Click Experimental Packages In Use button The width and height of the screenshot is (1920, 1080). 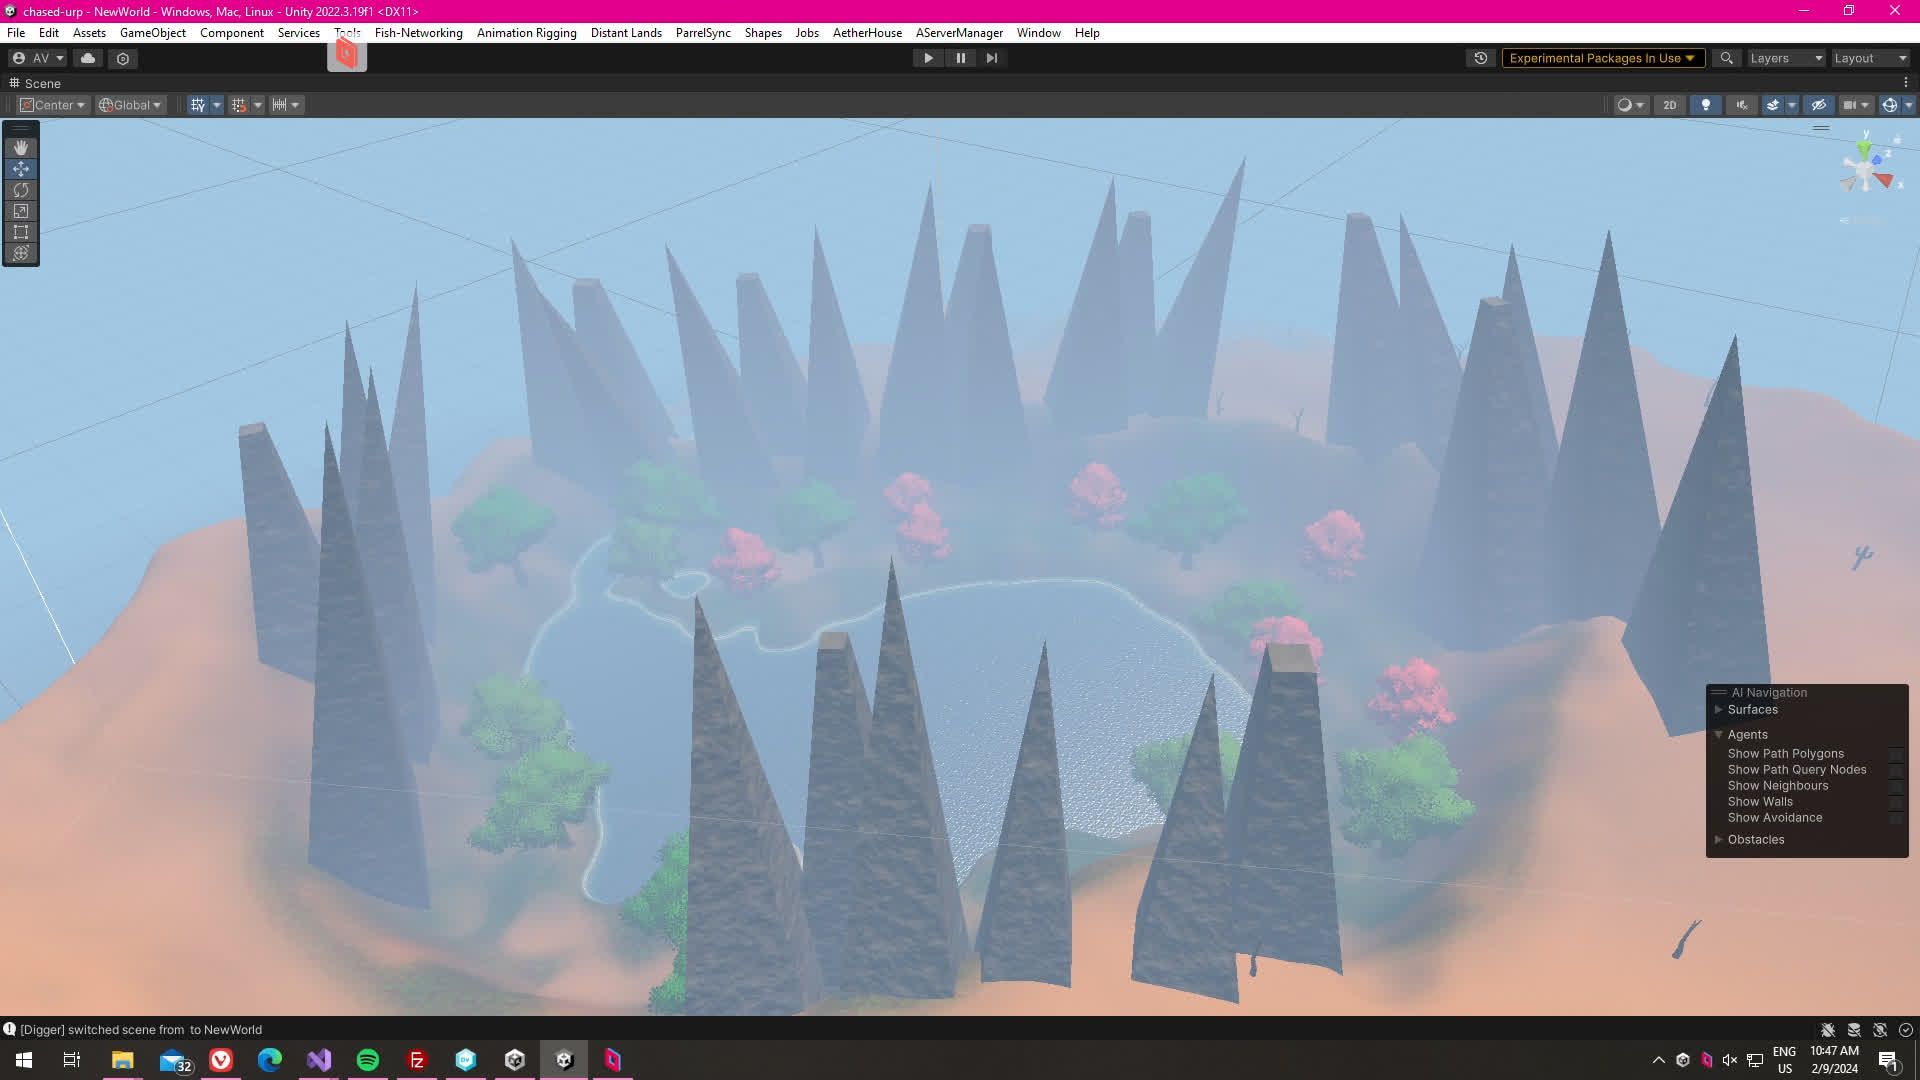click(x=1601, y=58)
